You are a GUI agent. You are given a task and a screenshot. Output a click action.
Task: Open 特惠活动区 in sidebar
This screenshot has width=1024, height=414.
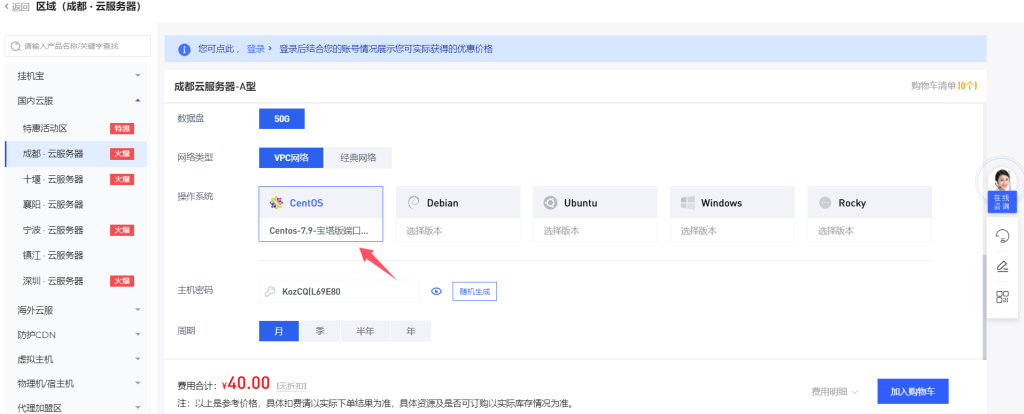coord(45,128)
